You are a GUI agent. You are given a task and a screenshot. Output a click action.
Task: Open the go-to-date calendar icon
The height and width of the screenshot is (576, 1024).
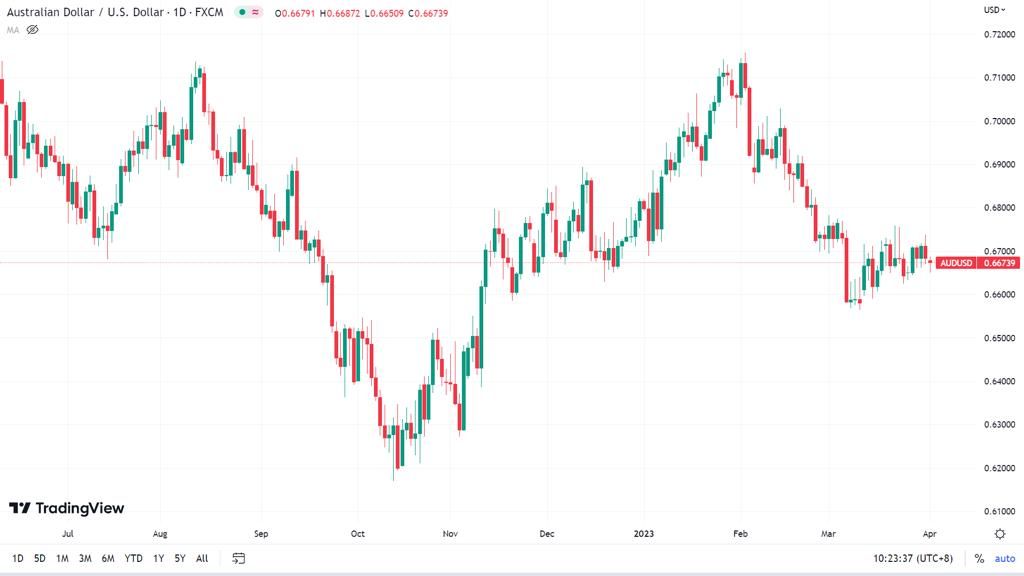pos(238,558)
